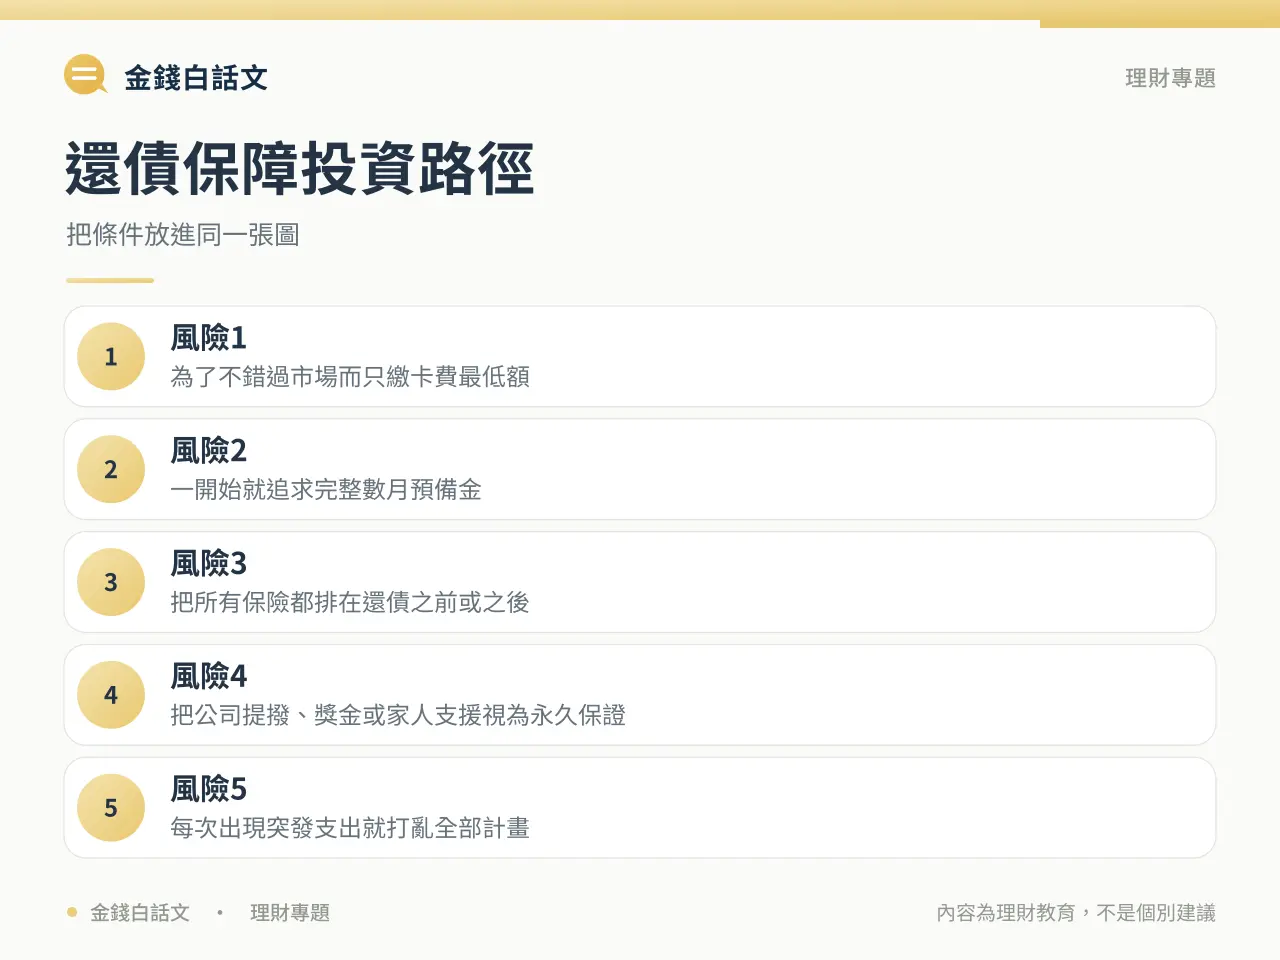Click the number 4 circle badge

[111, 695]
